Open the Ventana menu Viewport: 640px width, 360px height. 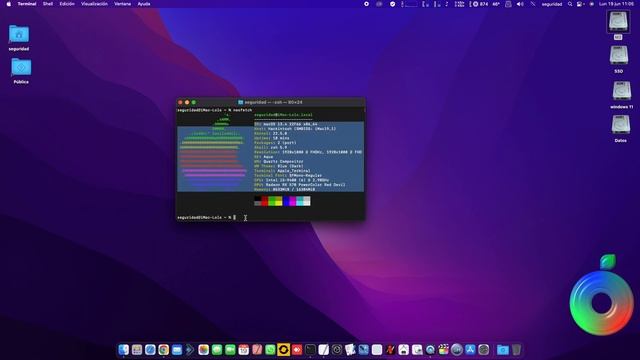click(x=122, y=4)
